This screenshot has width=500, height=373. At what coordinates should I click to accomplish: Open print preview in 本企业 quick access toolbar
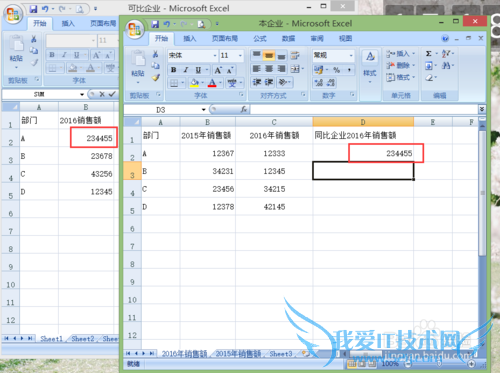pos(201,24)
